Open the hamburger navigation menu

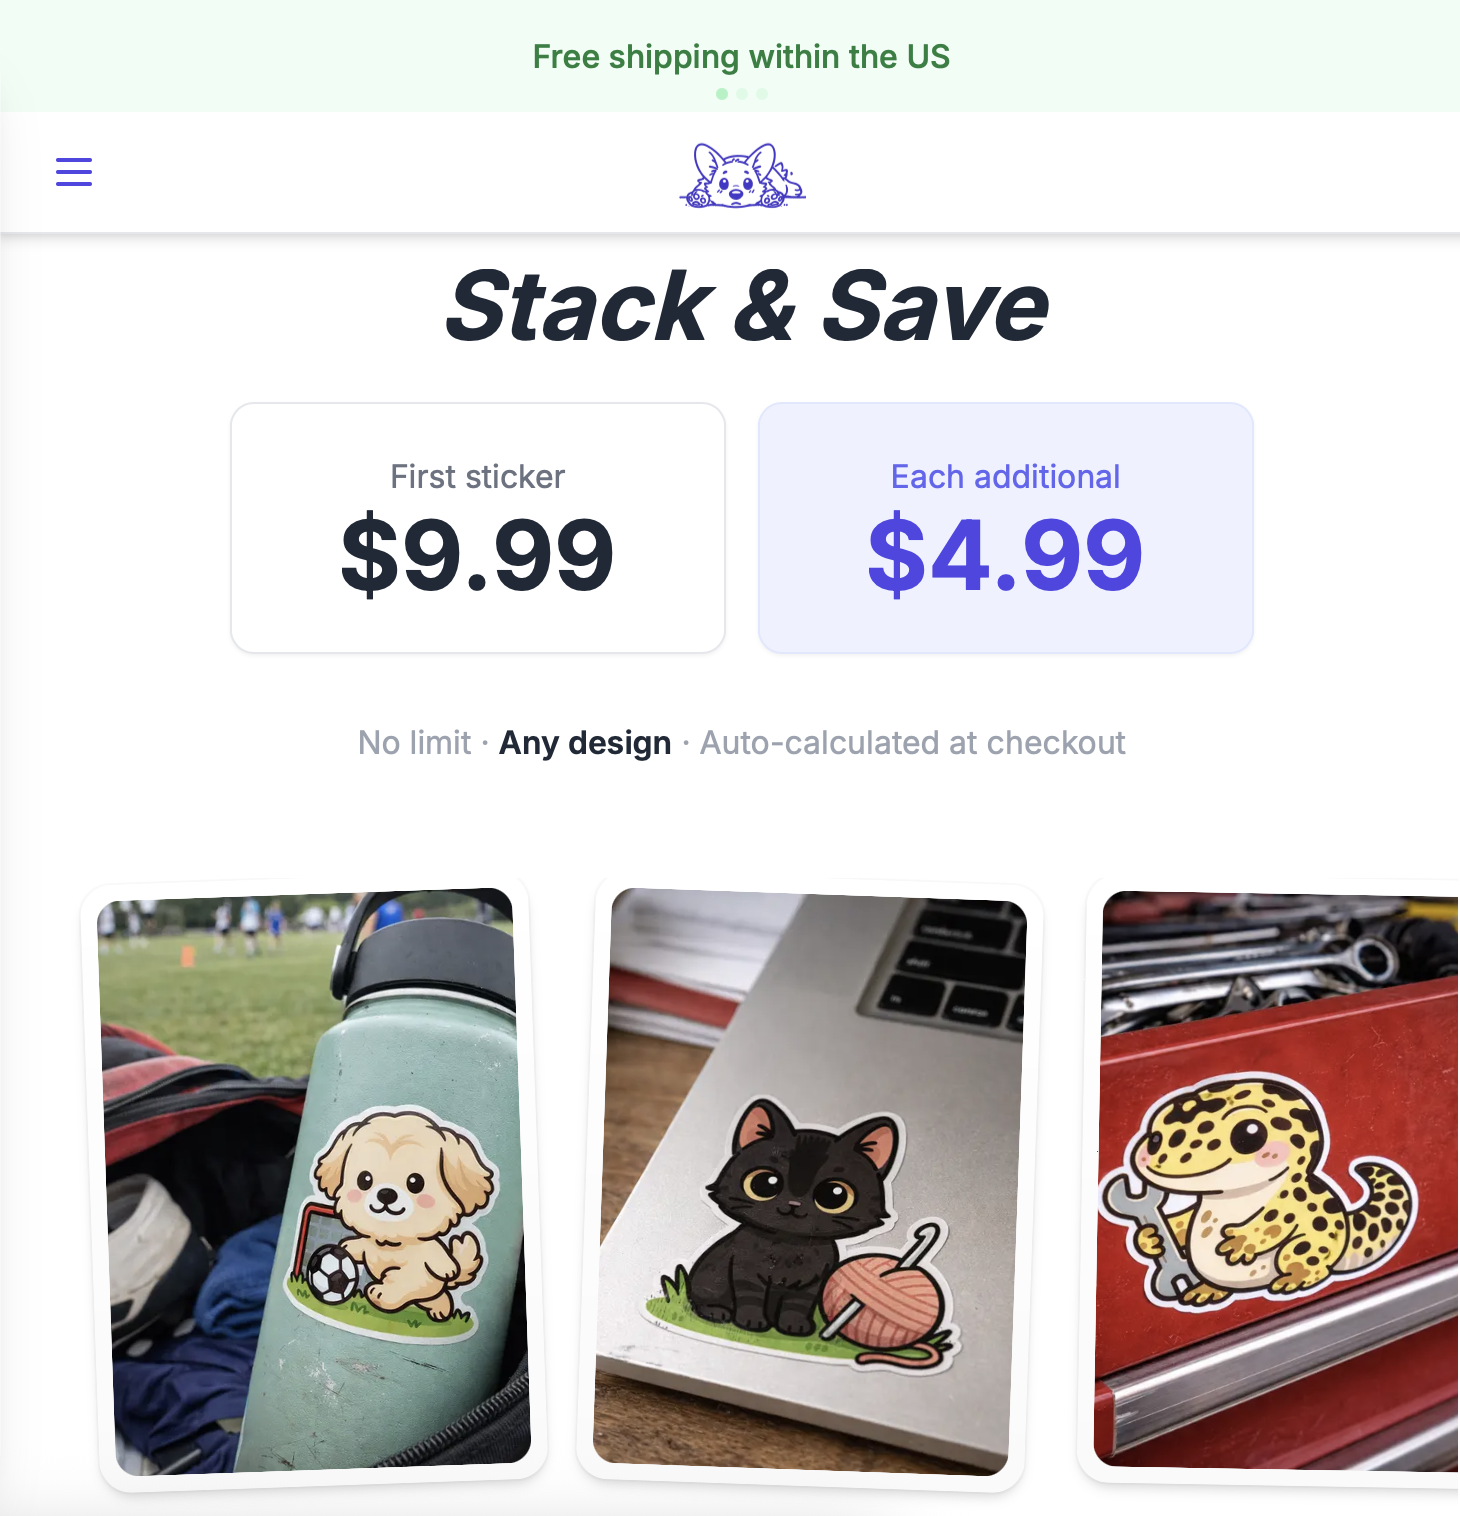click(74, 172)
